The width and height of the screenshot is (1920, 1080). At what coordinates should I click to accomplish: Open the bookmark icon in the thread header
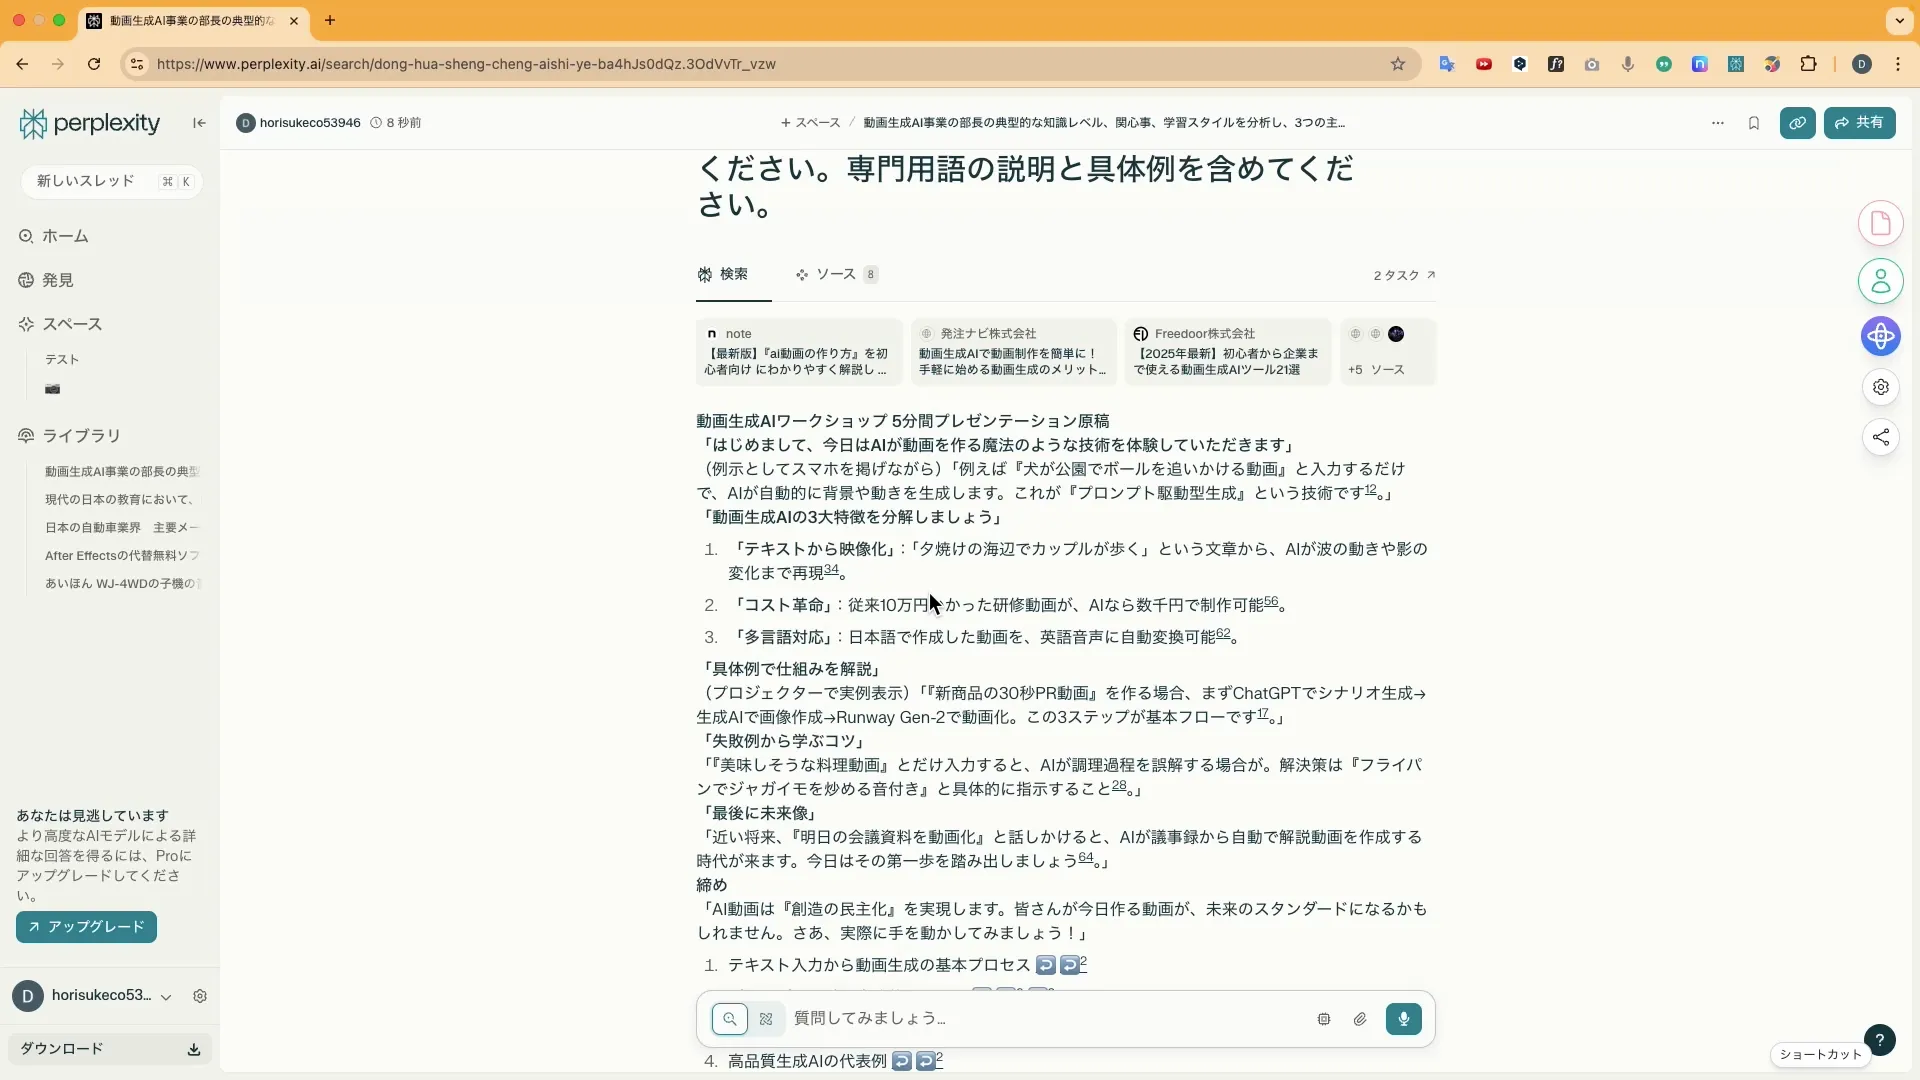(1754, 122)
